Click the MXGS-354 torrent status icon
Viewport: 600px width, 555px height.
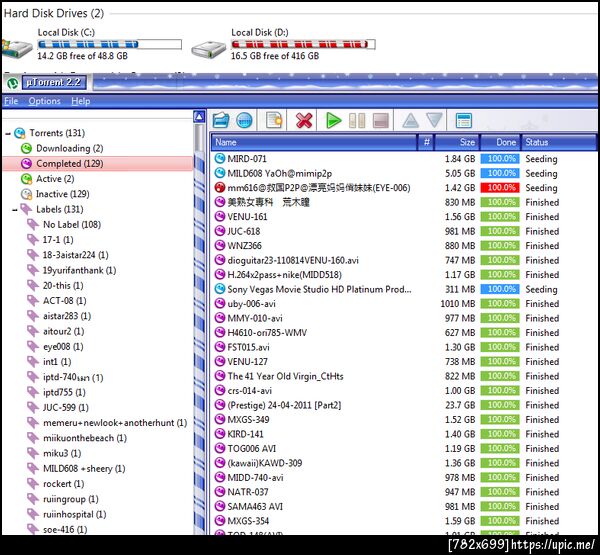point(220,521)
